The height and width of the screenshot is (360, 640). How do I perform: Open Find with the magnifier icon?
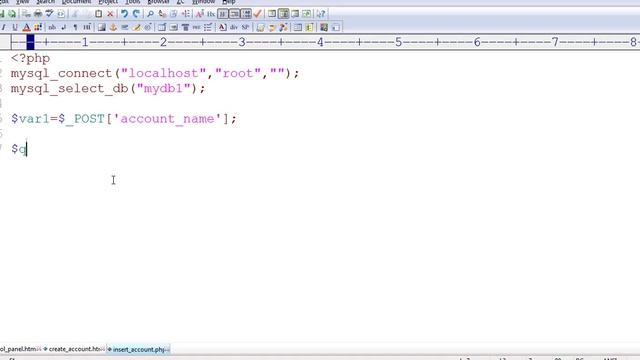(x=150, y=14)
